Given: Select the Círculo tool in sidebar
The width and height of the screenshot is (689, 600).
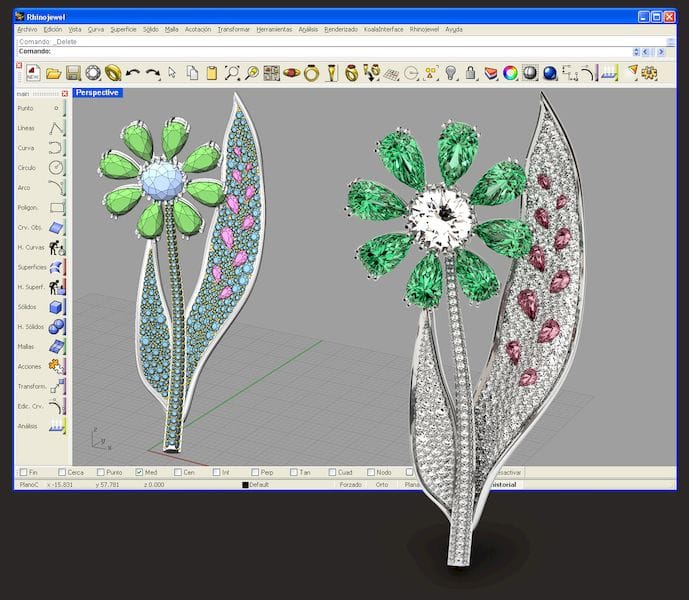Looking at the screenshot, I should 57,167.
